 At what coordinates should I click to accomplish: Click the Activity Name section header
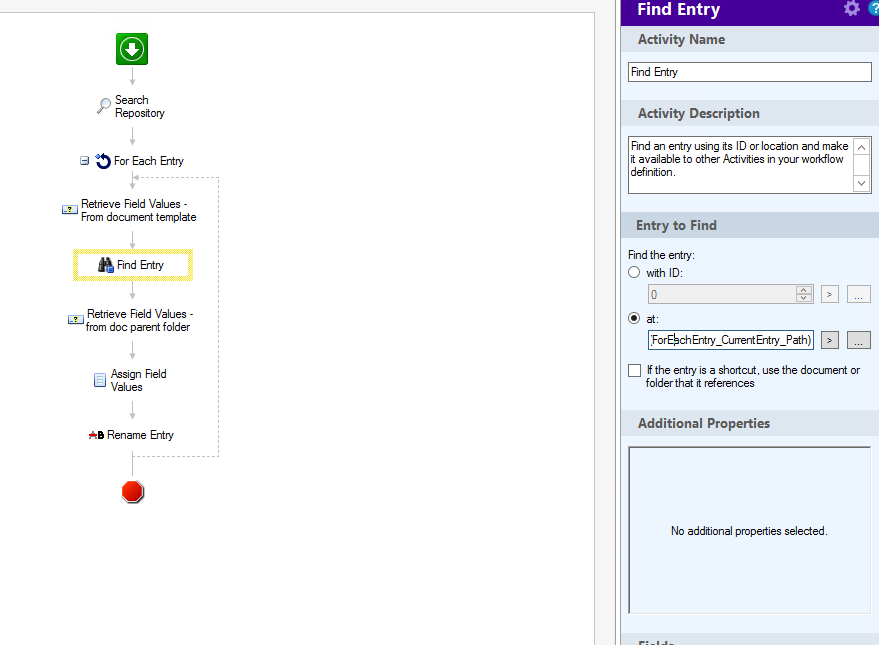[750, 39]
